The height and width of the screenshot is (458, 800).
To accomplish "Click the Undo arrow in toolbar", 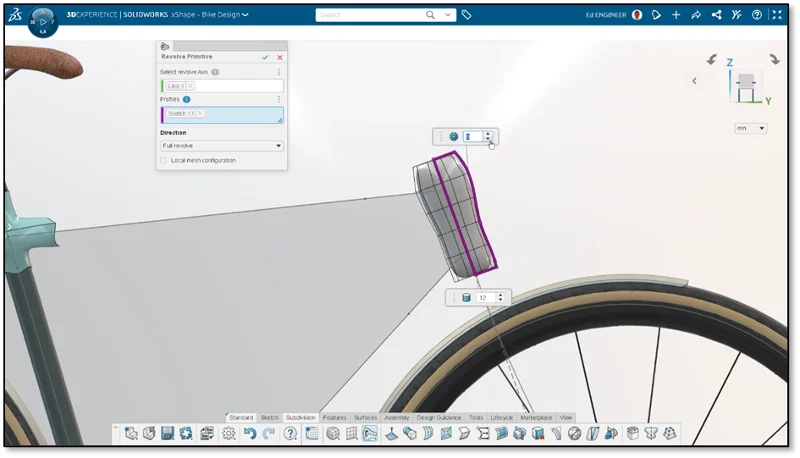I will click(250, 433).
